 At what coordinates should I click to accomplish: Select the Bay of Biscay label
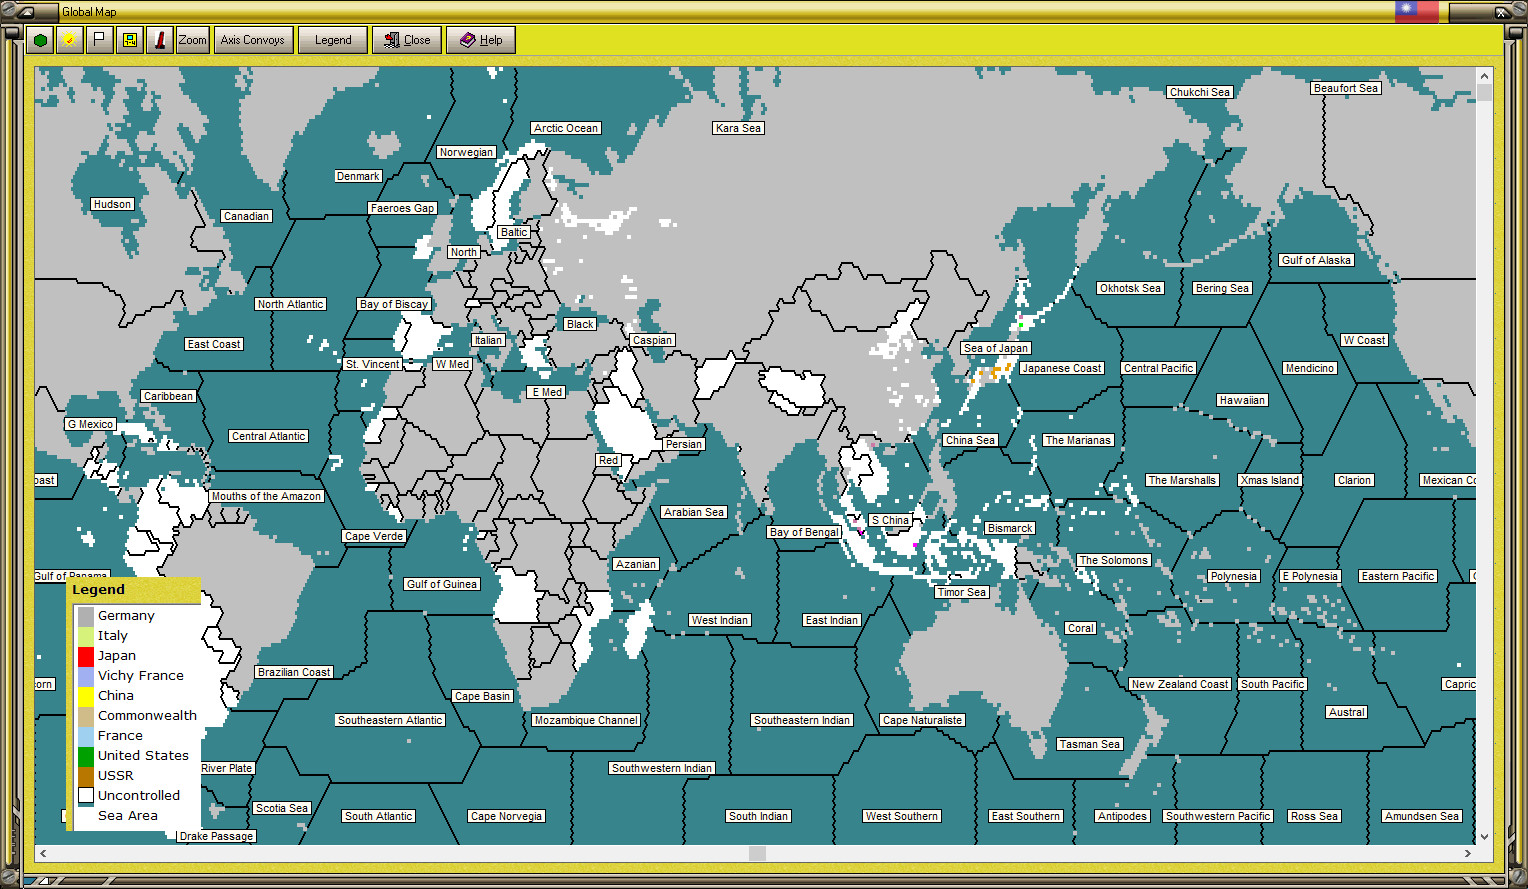click(x=394, y=304)
